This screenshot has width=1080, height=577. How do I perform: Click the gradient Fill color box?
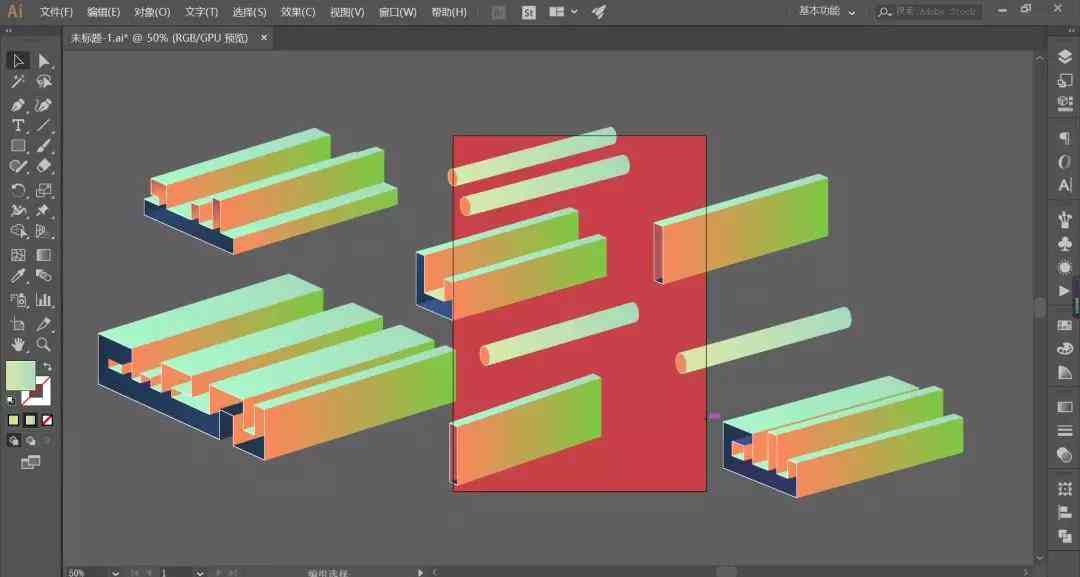(20, 375)
